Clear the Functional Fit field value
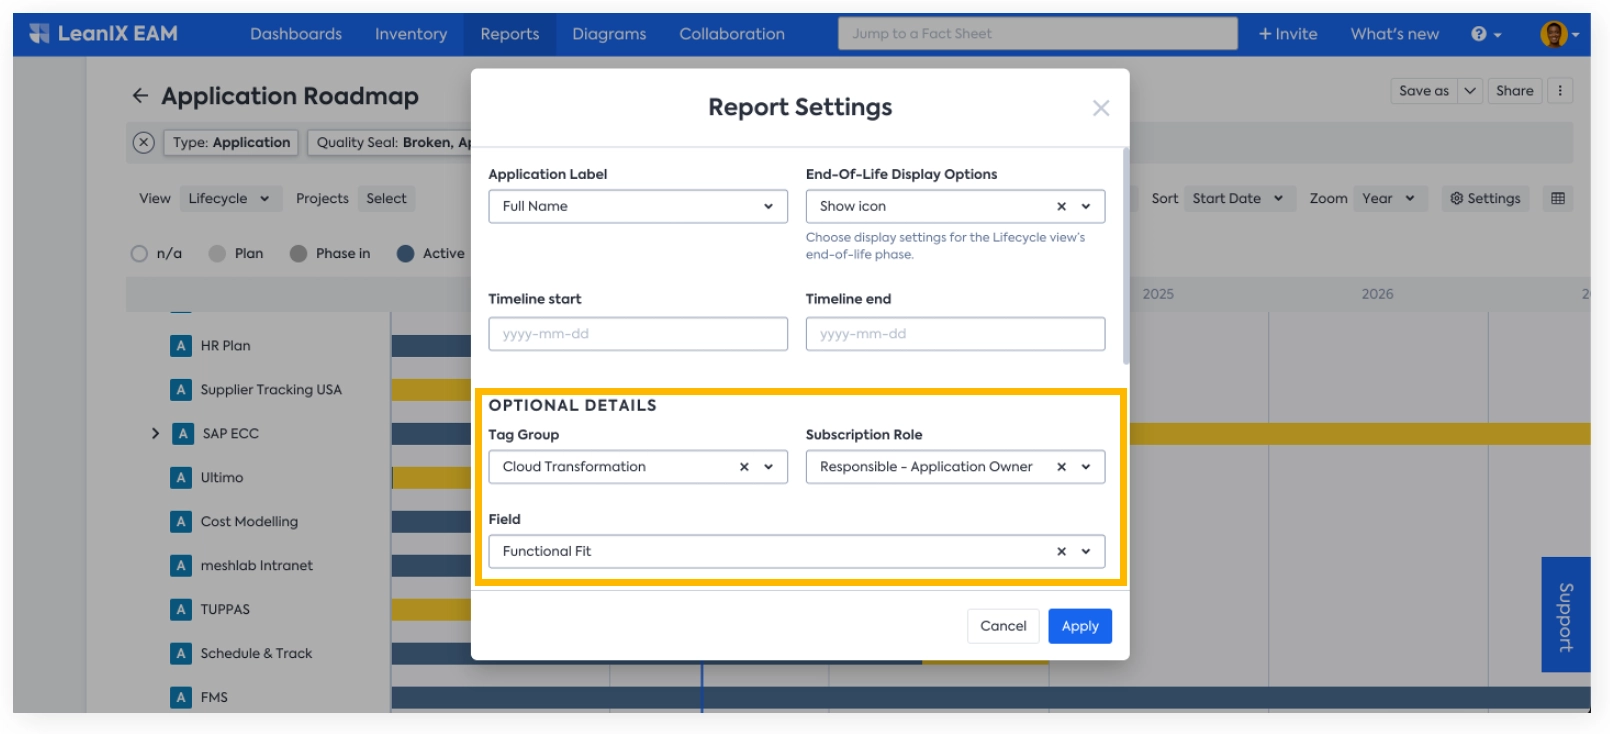Screen dimensions: 1610x734 [x=1062, y=551]
